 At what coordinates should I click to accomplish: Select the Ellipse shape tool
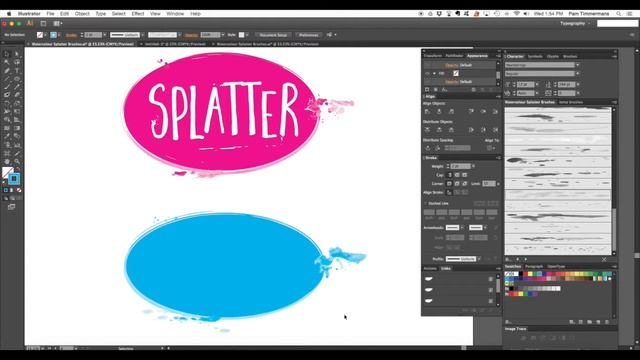(x=17, y=79)
